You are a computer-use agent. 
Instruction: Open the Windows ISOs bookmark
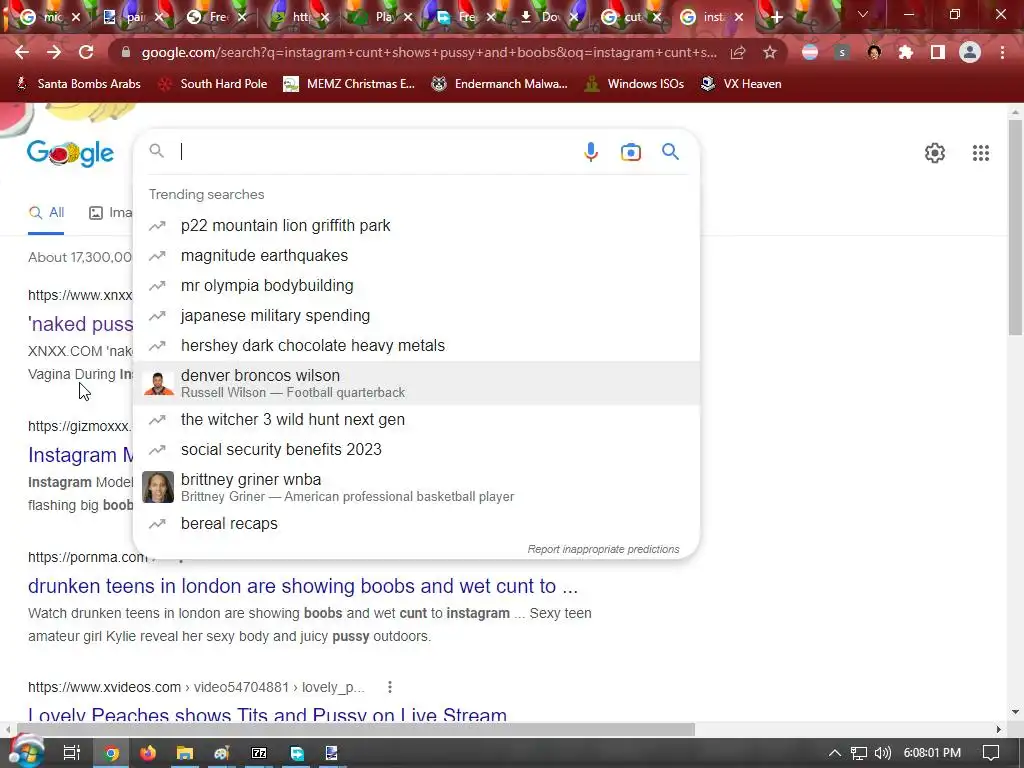634,84
